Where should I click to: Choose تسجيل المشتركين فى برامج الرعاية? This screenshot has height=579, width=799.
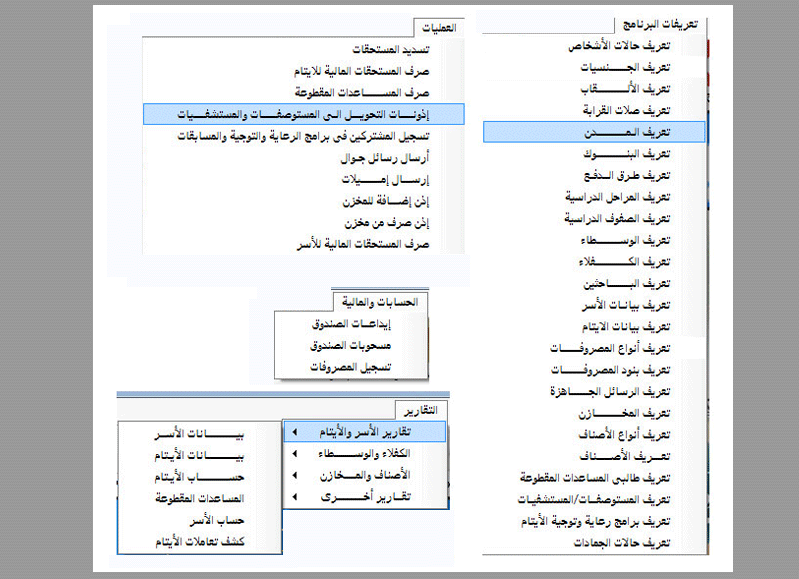[x=304, y=136]
